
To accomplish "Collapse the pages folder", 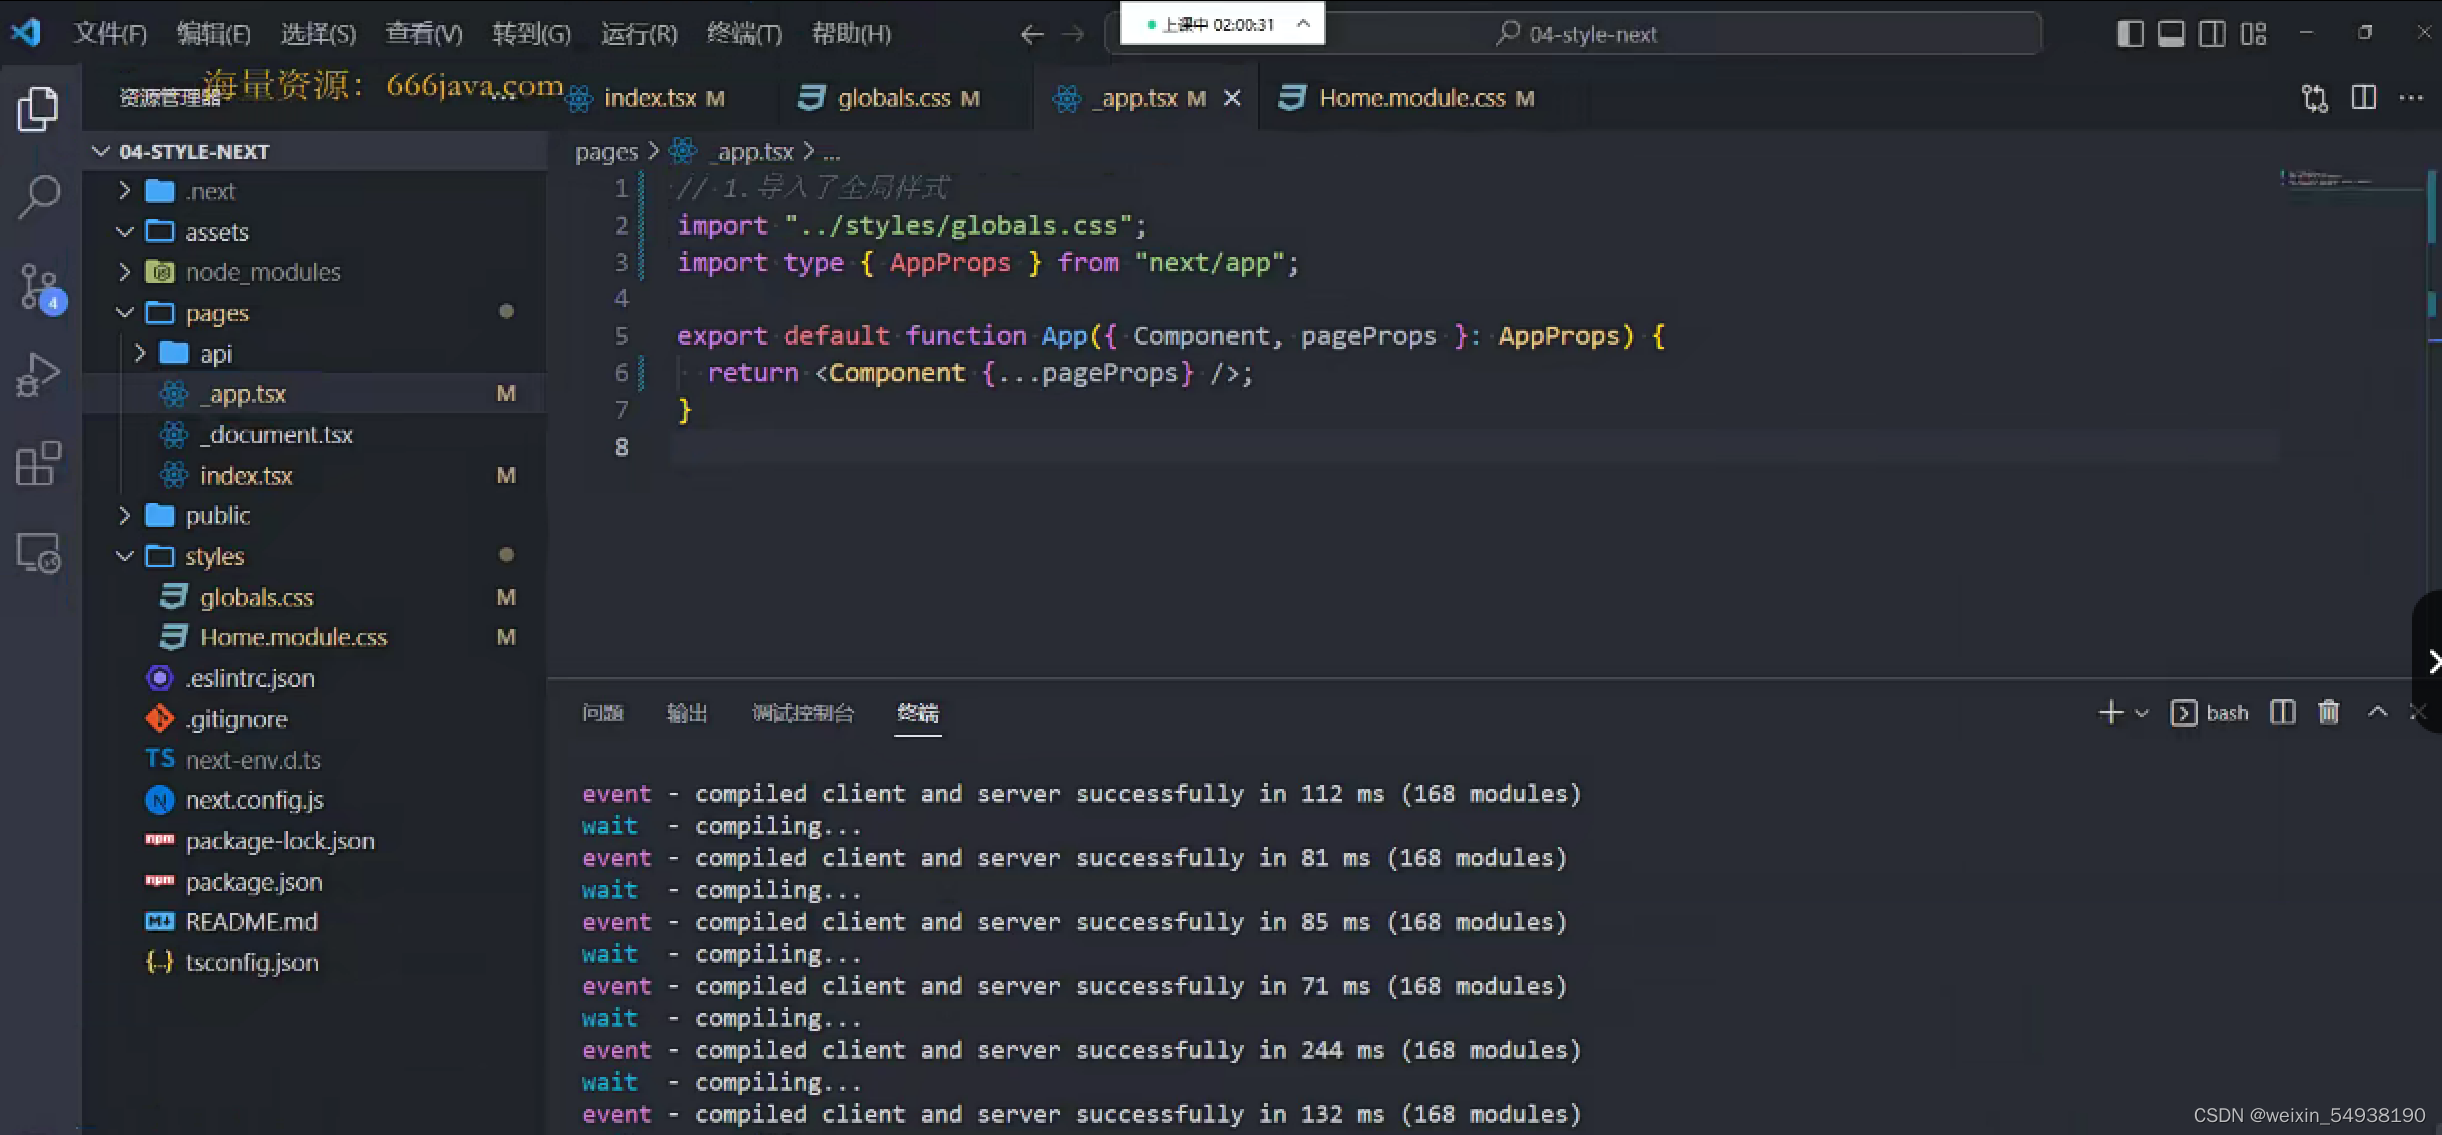I will 315,313.
